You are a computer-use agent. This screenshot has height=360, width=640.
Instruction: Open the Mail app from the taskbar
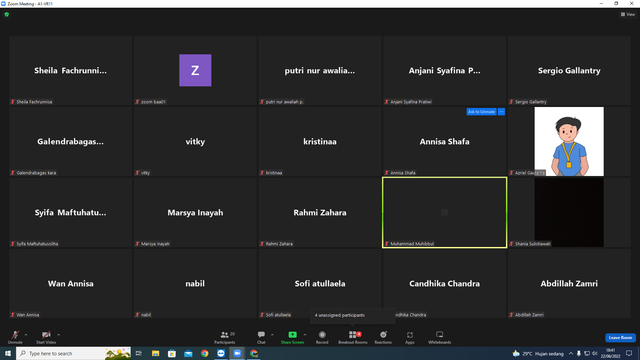point(188,353)
